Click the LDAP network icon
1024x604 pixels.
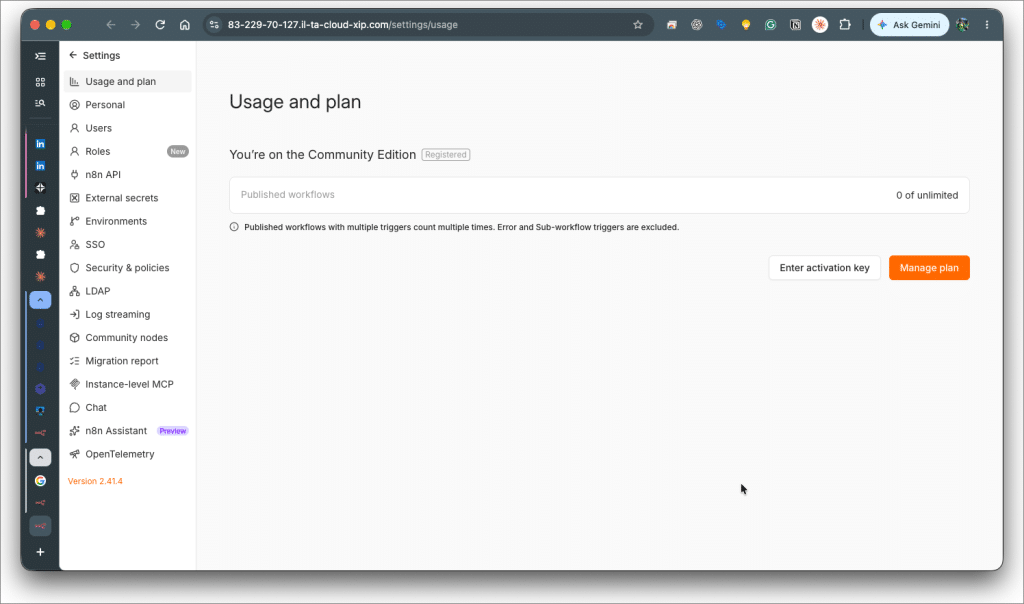[74, 291]
